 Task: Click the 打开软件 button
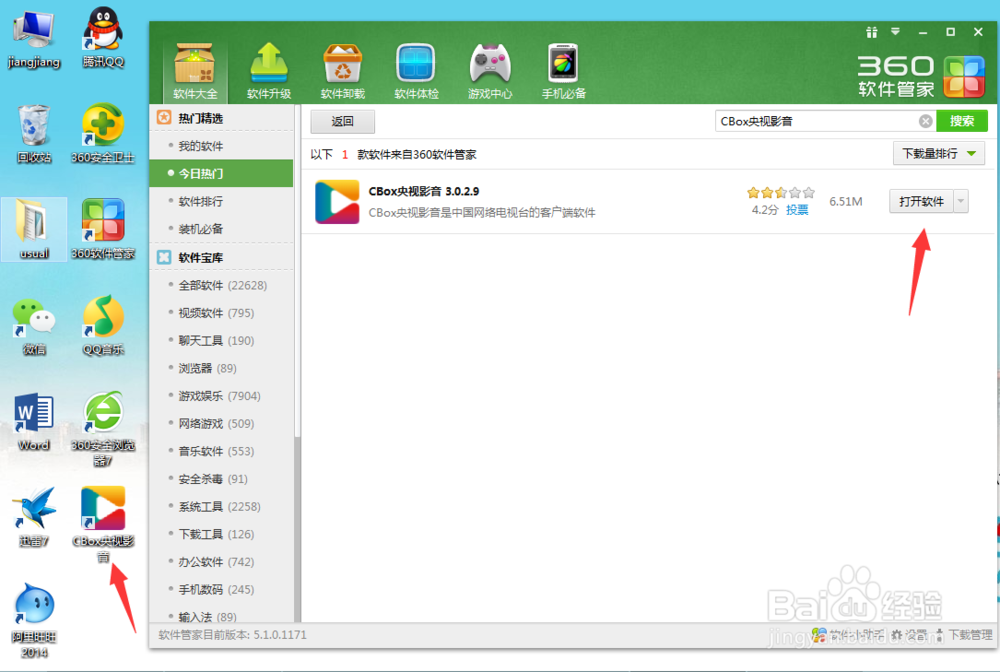(x=921, y=201)
